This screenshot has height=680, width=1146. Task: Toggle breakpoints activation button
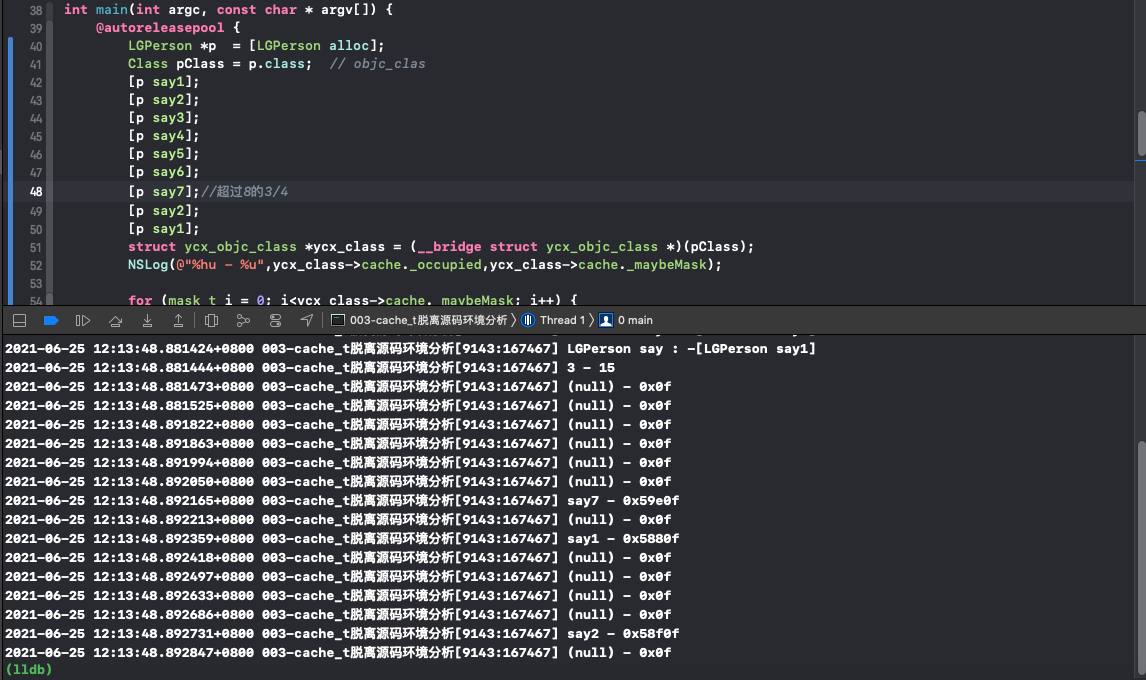pos(51,320)
